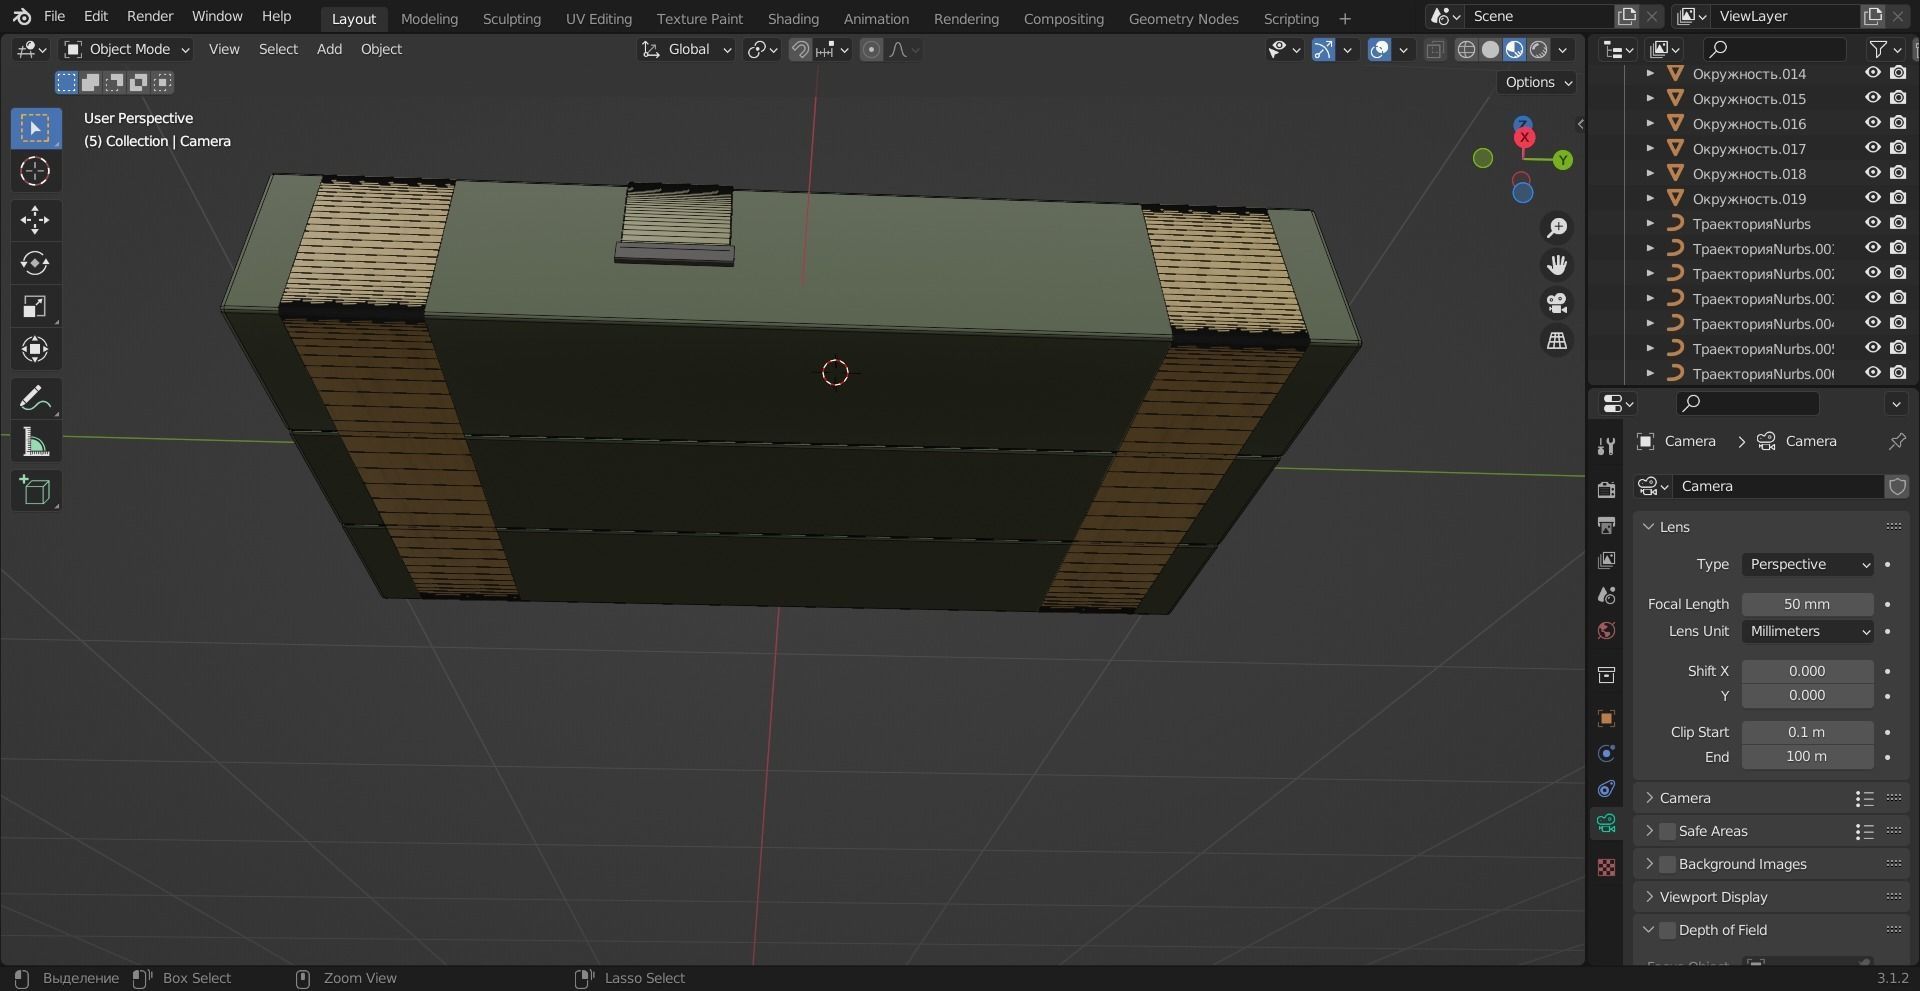Open the Render properties tab
Screen dimensions: 1920x991
pos(1606,490)
